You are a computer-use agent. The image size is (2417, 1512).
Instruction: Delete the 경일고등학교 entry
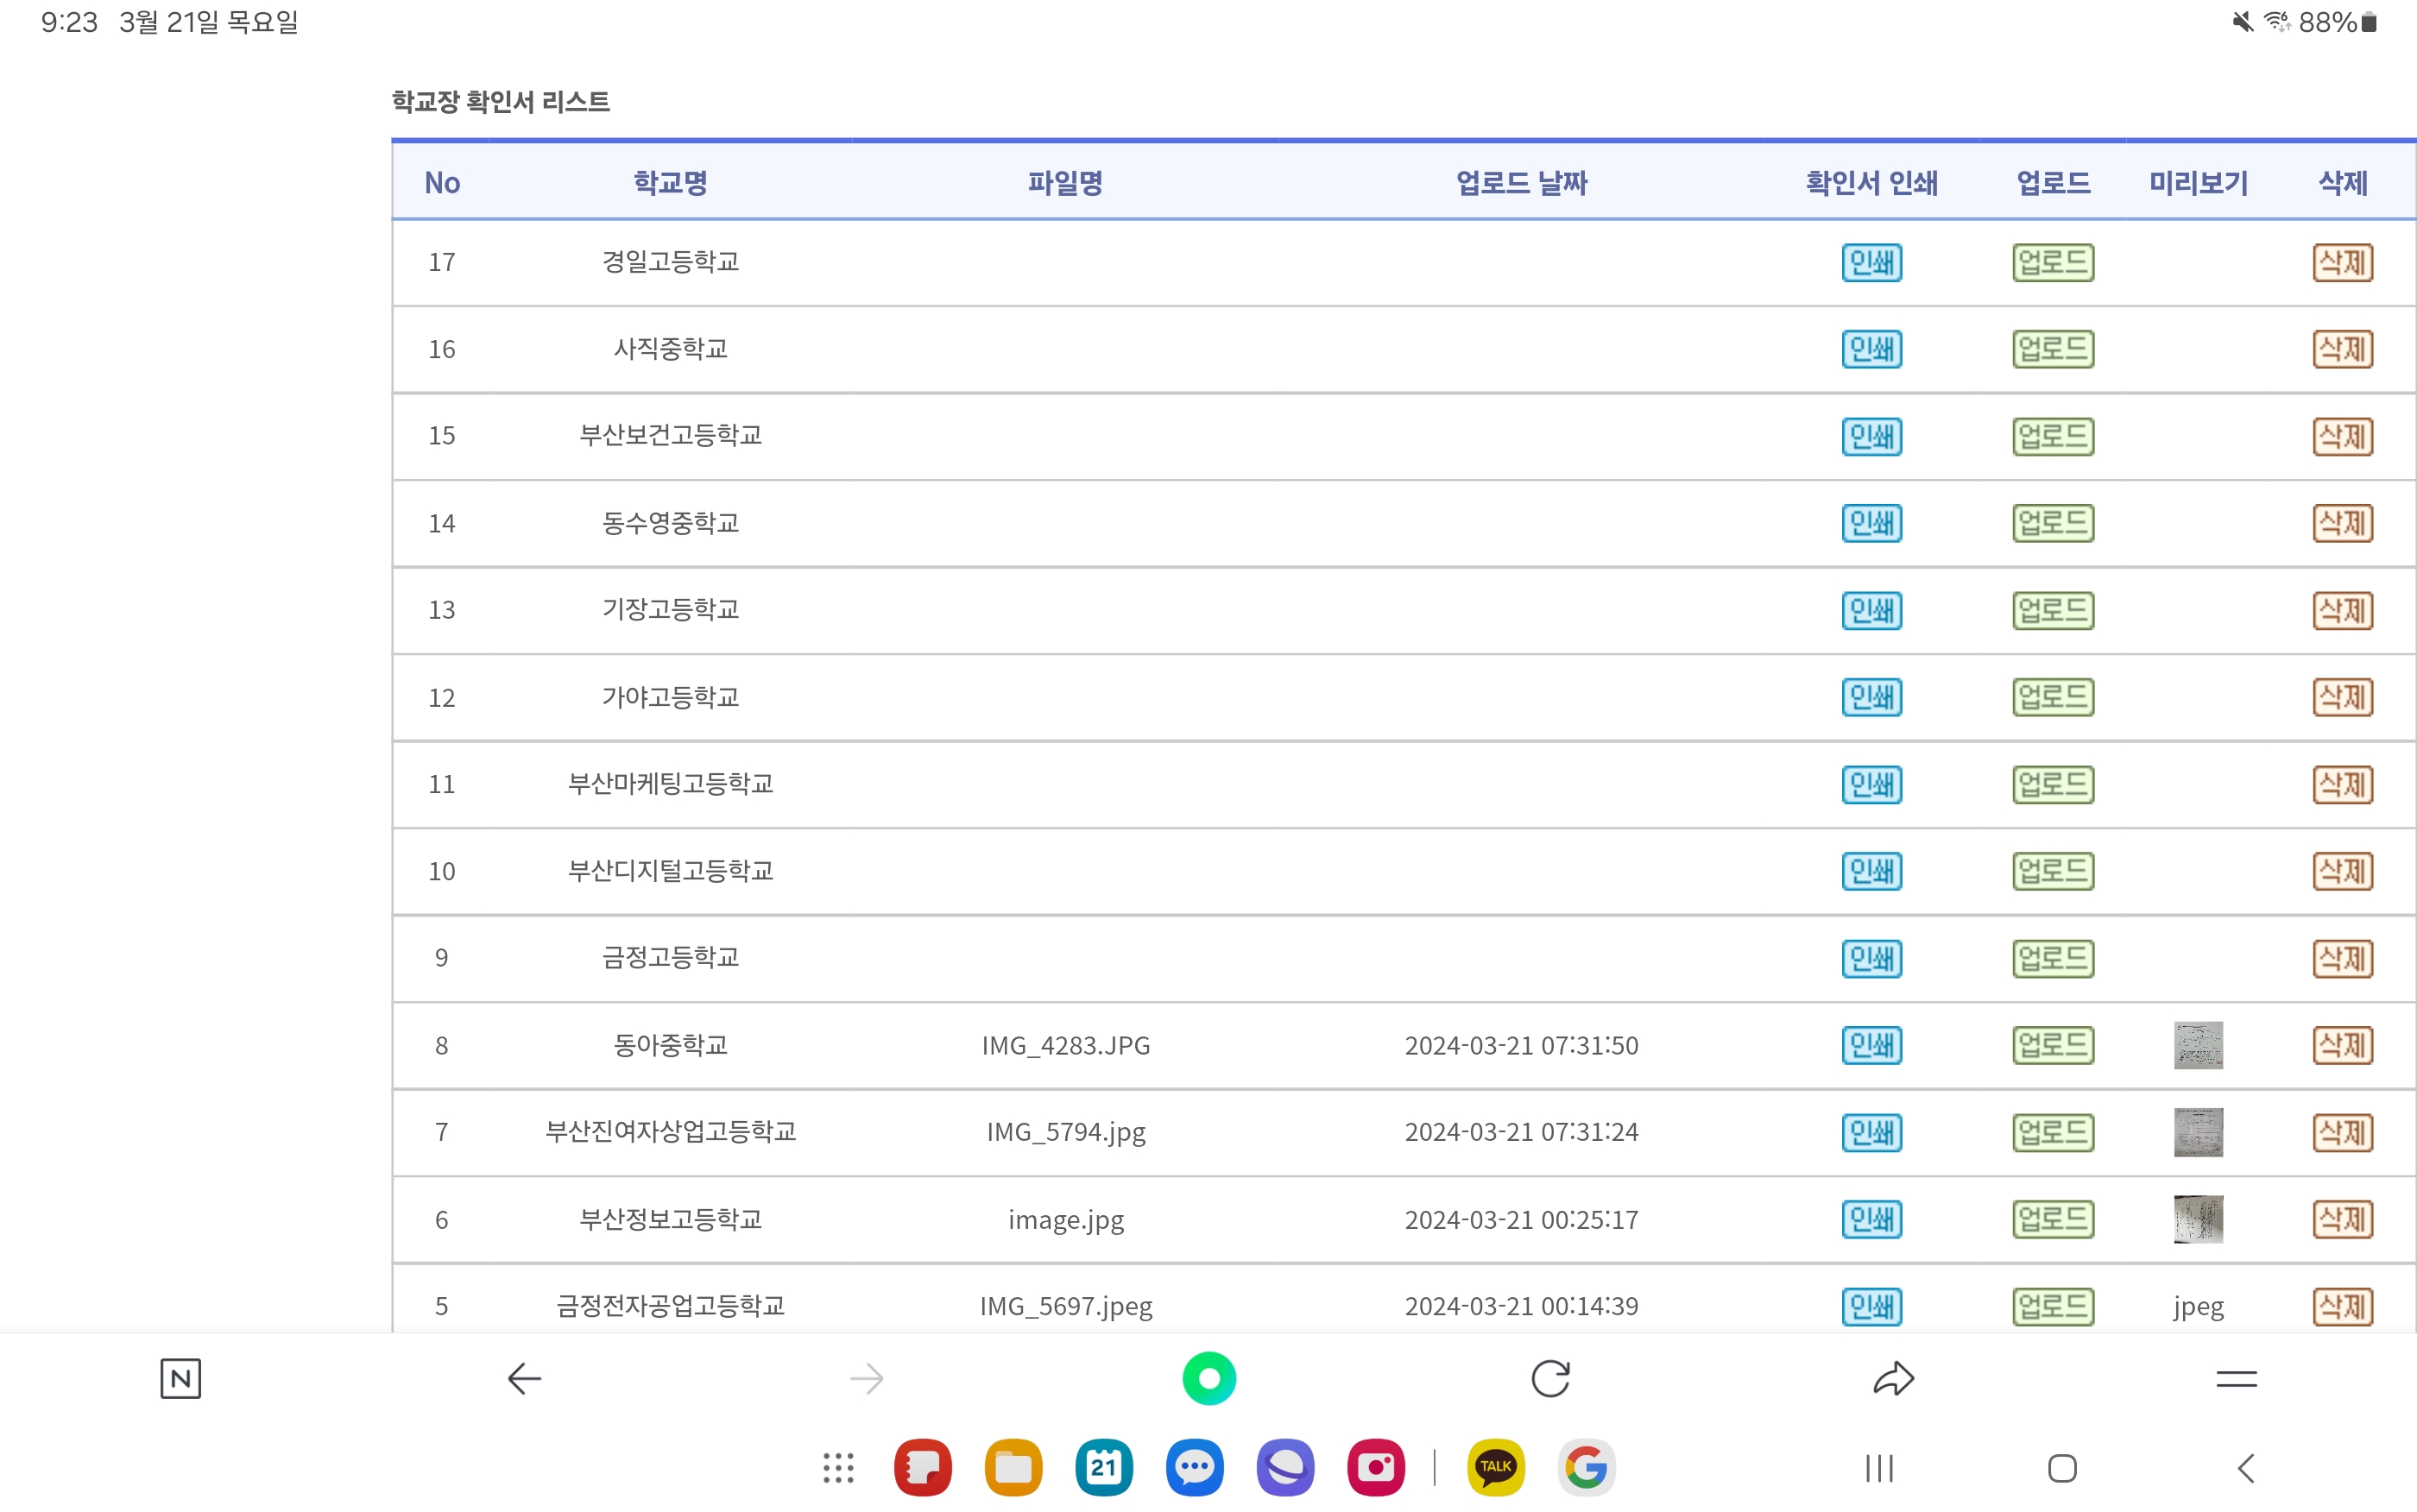2343,263
